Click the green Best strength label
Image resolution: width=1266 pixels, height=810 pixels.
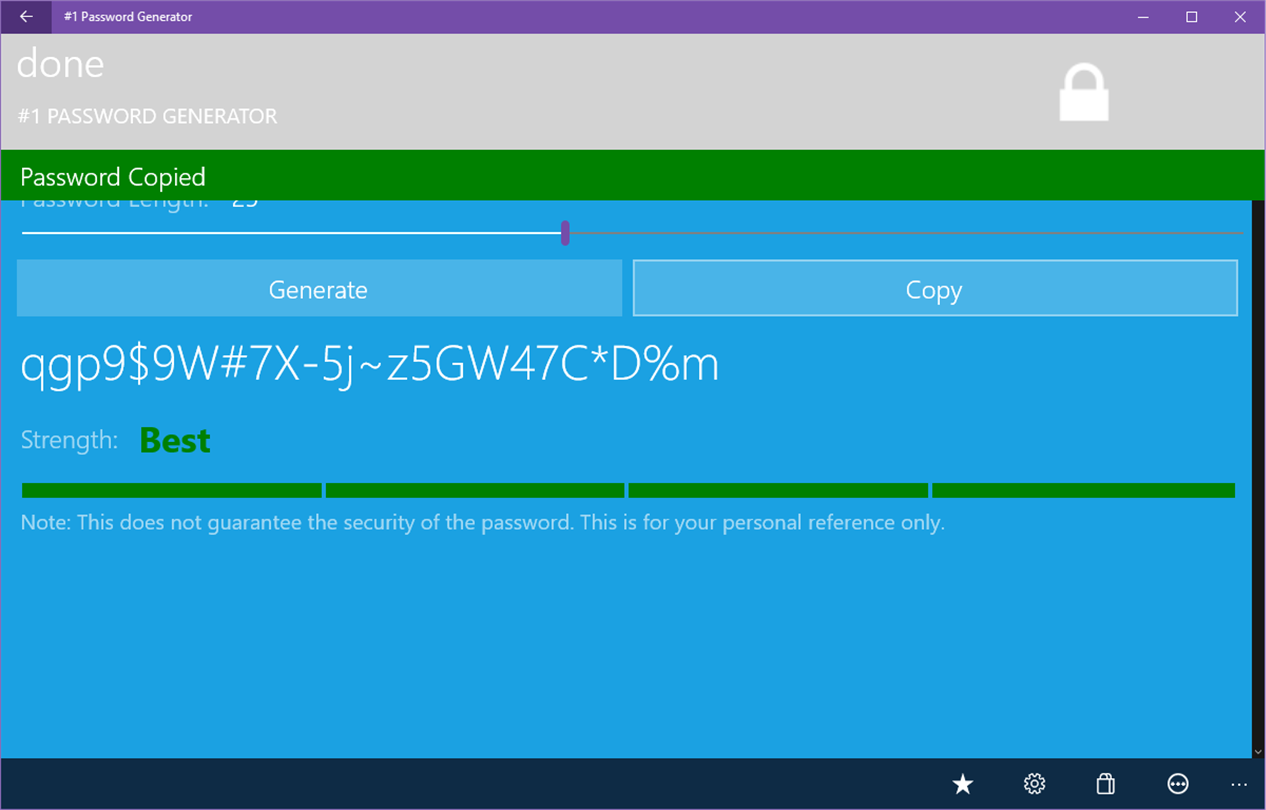[x=175, y=441]
